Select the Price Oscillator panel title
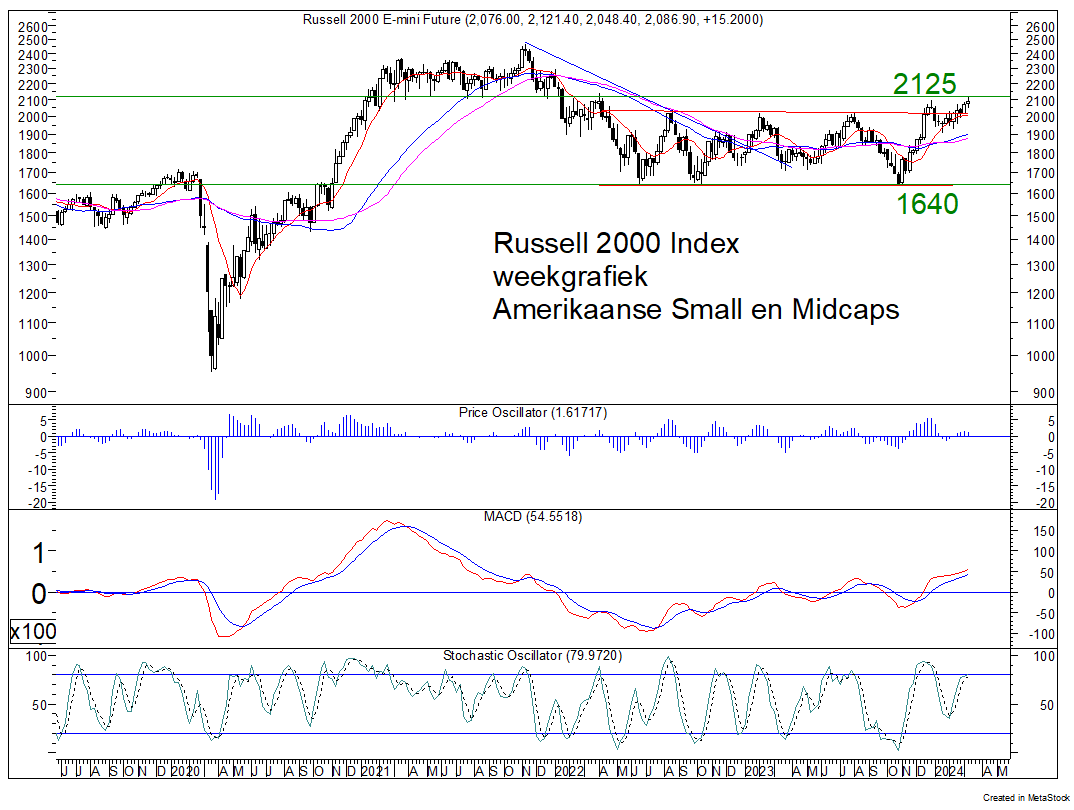 533,412
